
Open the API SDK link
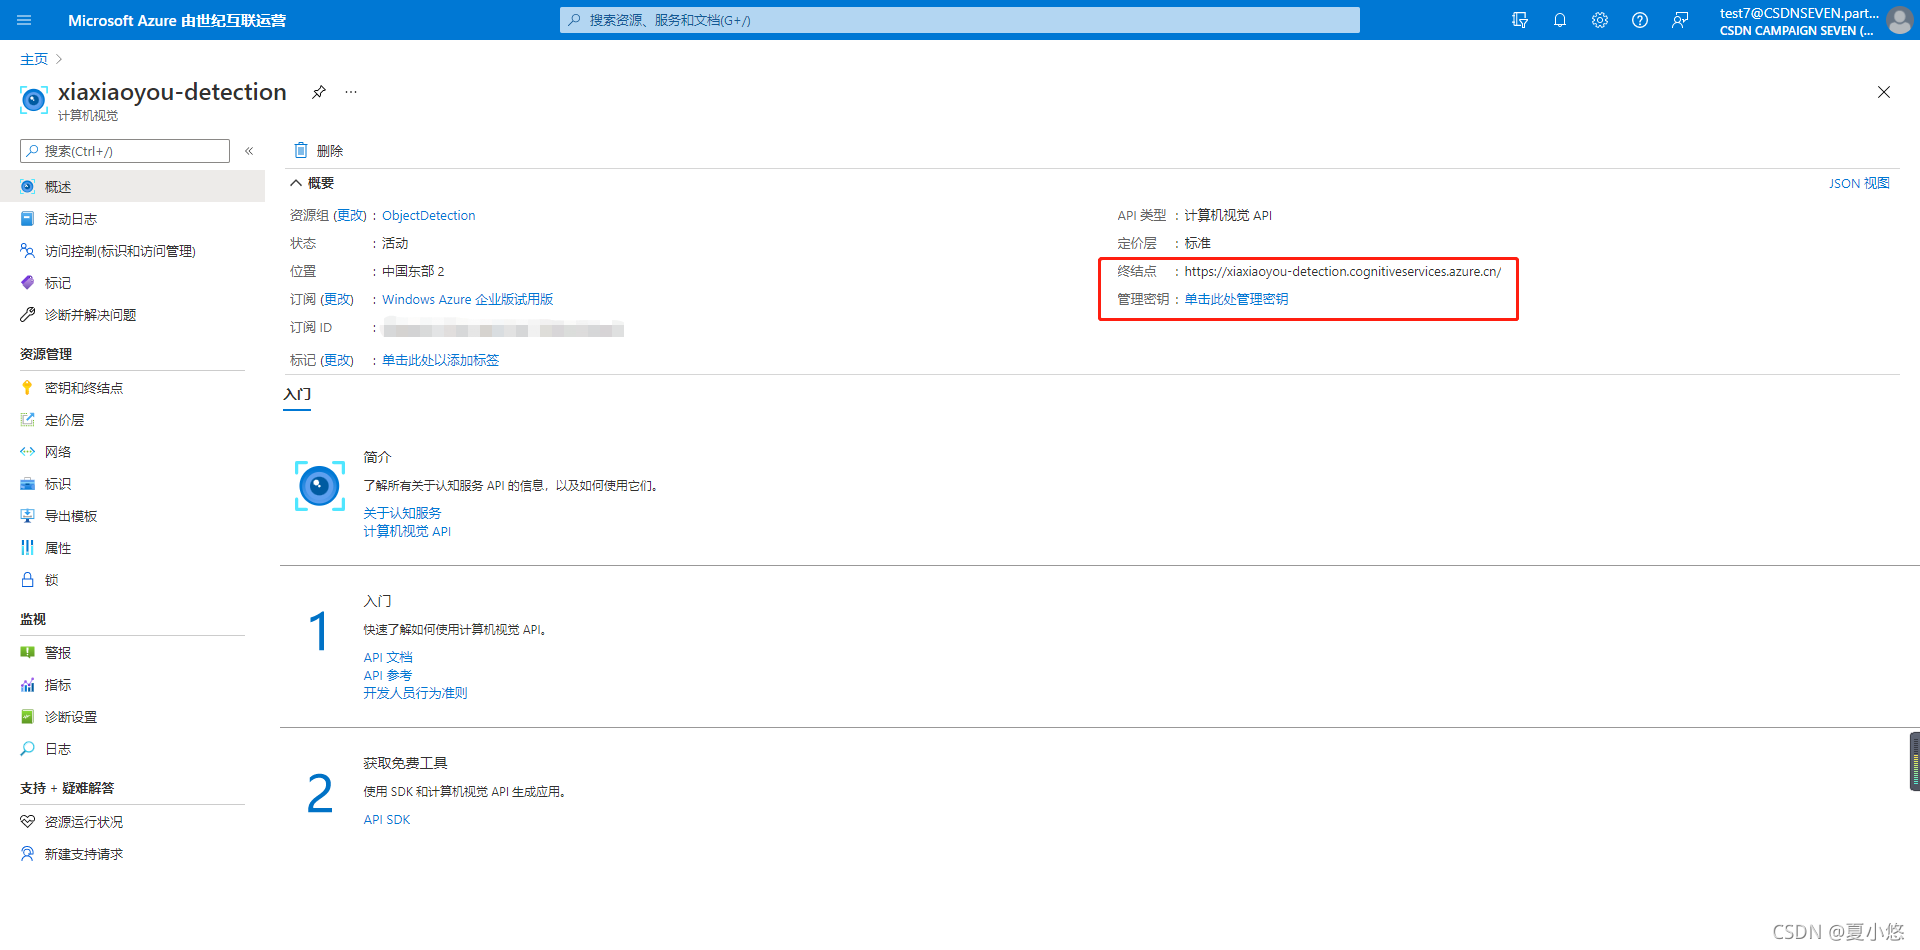[x=387, y=820]
